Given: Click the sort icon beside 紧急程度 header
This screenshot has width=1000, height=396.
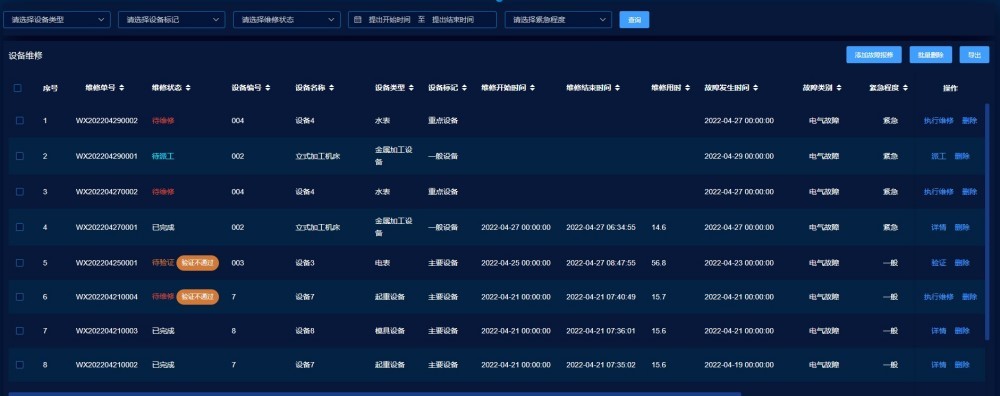Looking at the screenshot, I should tap(906, 88).
